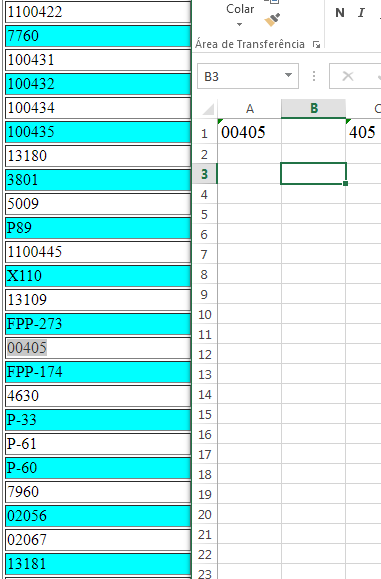This screenshot has height=579, width=381.
Task: Toggle Italic (I) formatting
Action: [361, 13]
